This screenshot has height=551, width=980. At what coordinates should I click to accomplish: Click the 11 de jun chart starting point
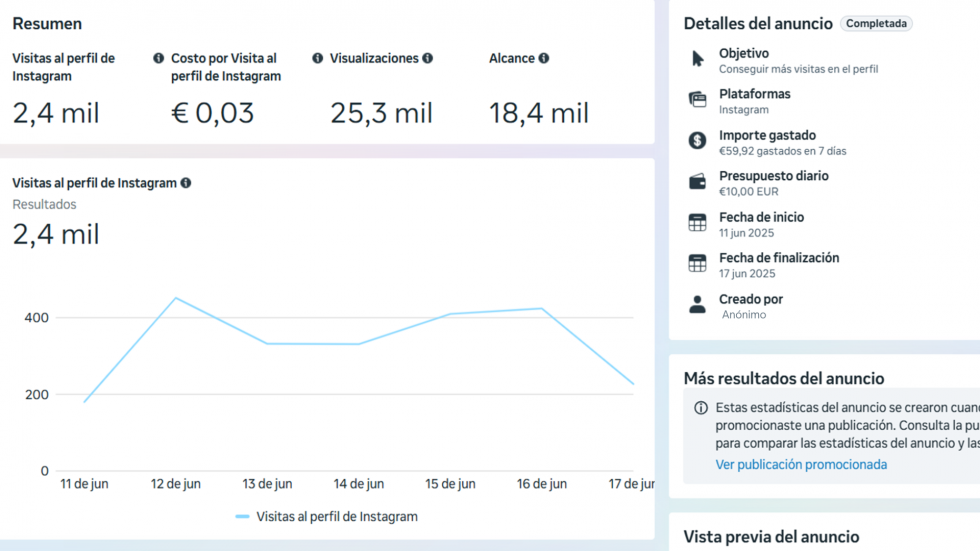coord(84,402)
